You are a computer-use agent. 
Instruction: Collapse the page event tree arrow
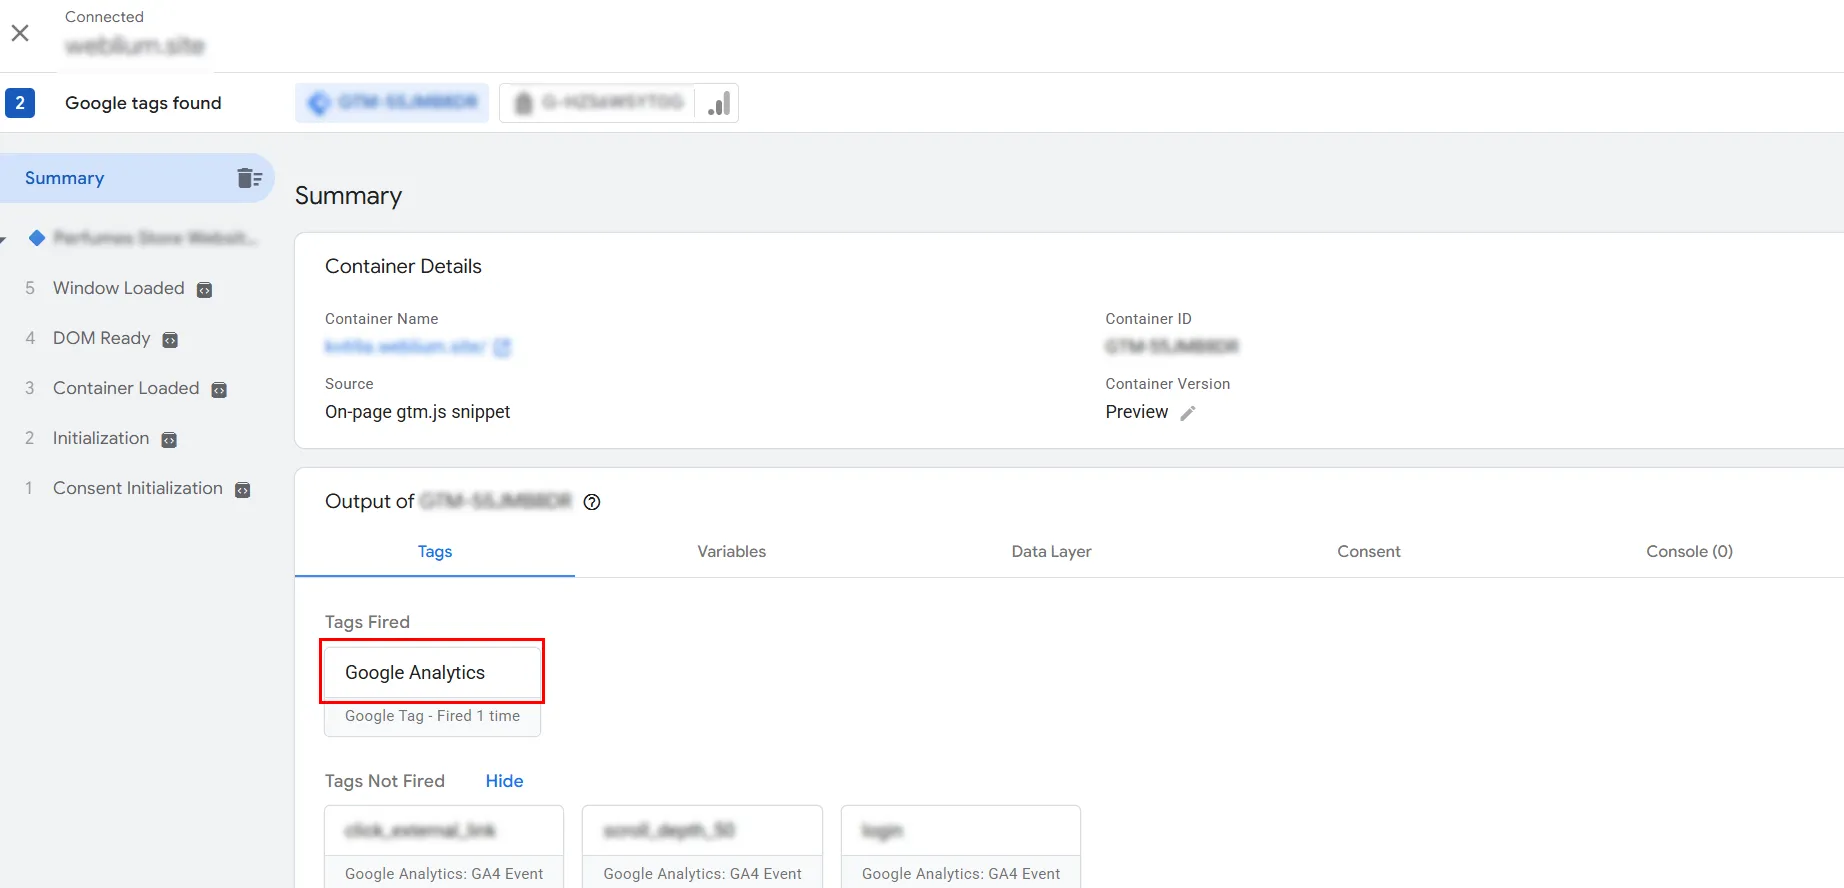pyautogui.click(x=4, y=239)
